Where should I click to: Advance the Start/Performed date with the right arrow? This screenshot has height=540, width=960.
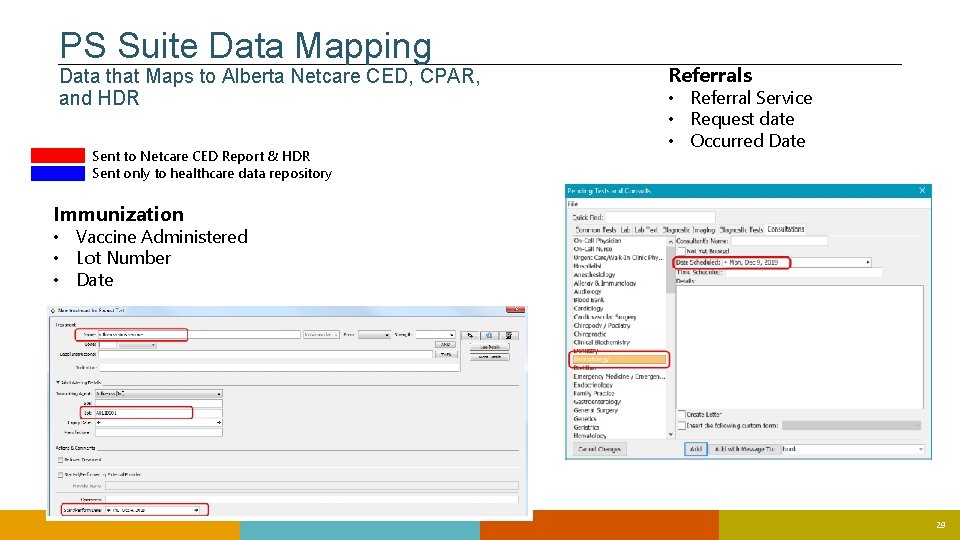196,510
